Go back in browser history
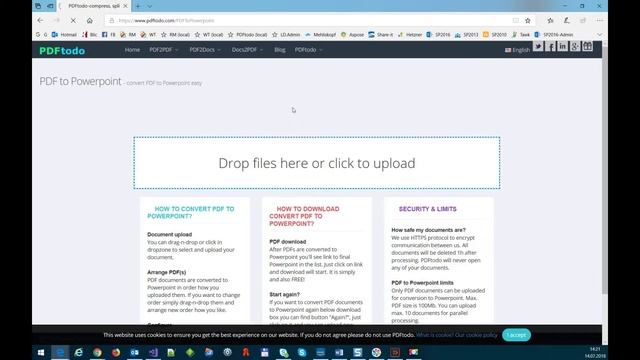The height and width of the screenshot is (360, 640). point(40,20)
